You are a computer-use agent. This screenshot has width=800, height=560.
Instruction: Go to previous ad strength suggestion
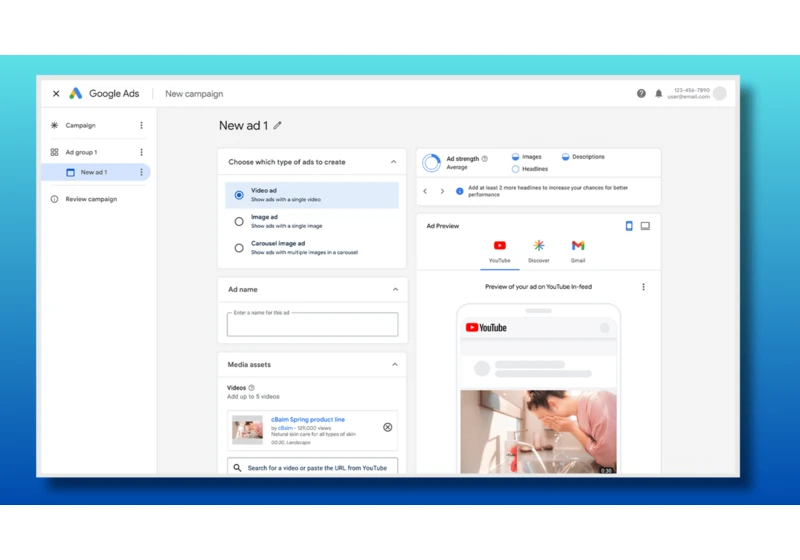point(425,191)
